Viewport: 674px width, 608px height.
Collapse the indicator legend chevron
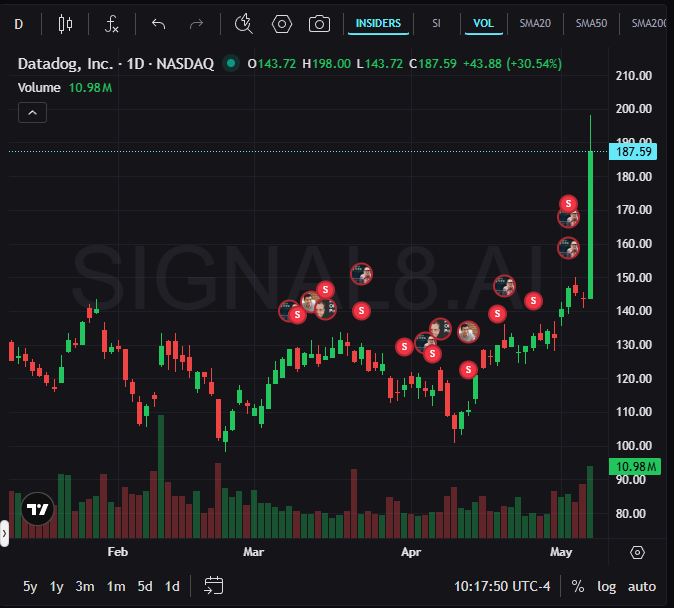click(x=32, y=113)
